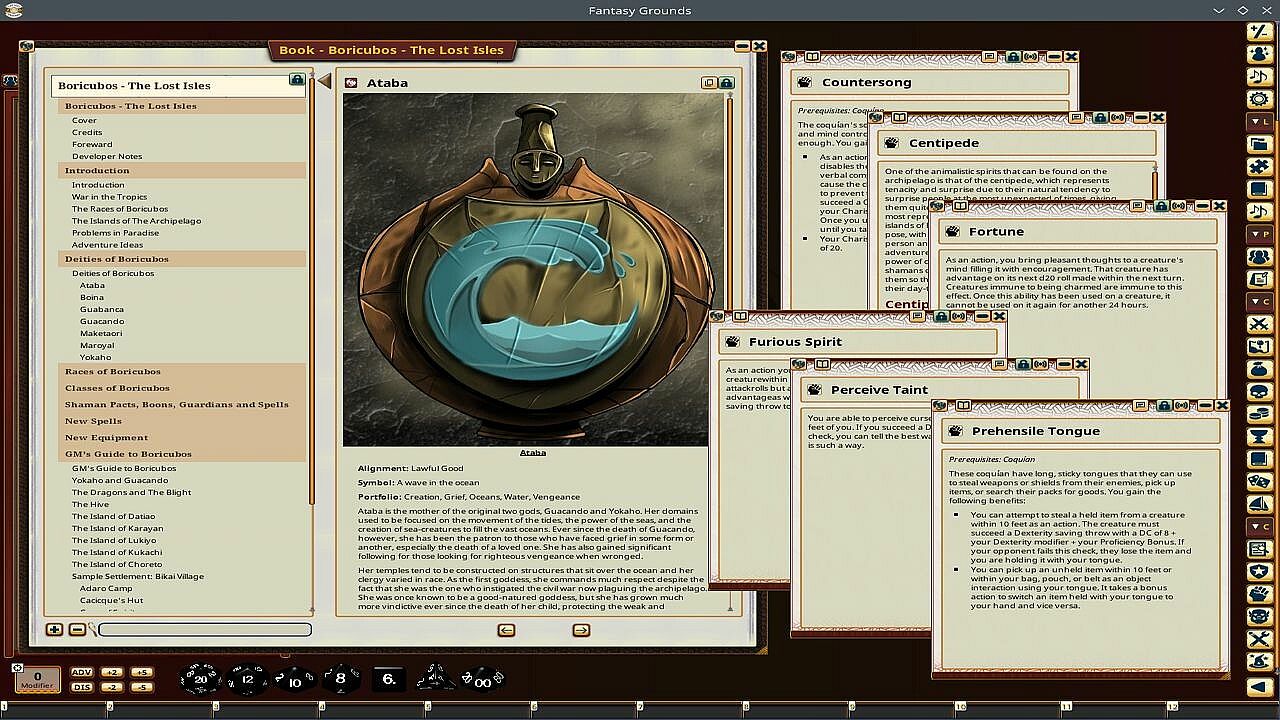
Task: Expand the New Spells section
Action: tap(182, 421)
